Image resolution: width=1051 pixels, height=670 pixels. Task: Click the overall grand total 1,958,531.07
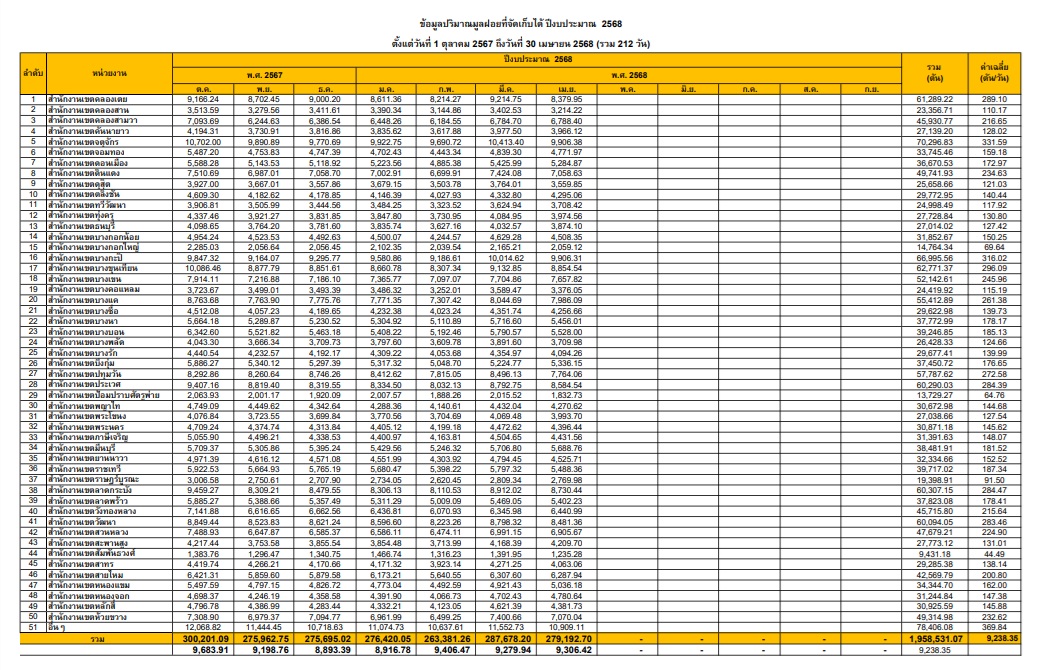(936, 639)
